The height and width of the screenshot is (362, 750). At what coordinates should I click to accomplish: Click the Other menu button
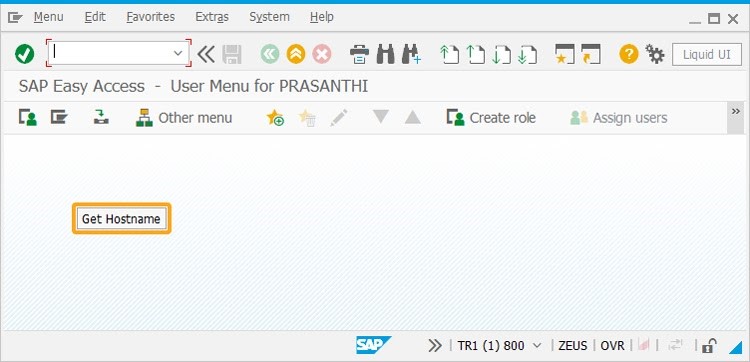tap(184, 118)
